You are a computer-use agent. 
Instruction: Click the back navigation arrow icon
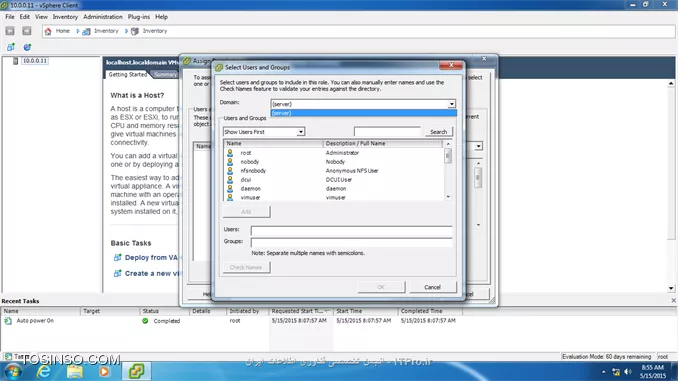(x=10, y=31)
